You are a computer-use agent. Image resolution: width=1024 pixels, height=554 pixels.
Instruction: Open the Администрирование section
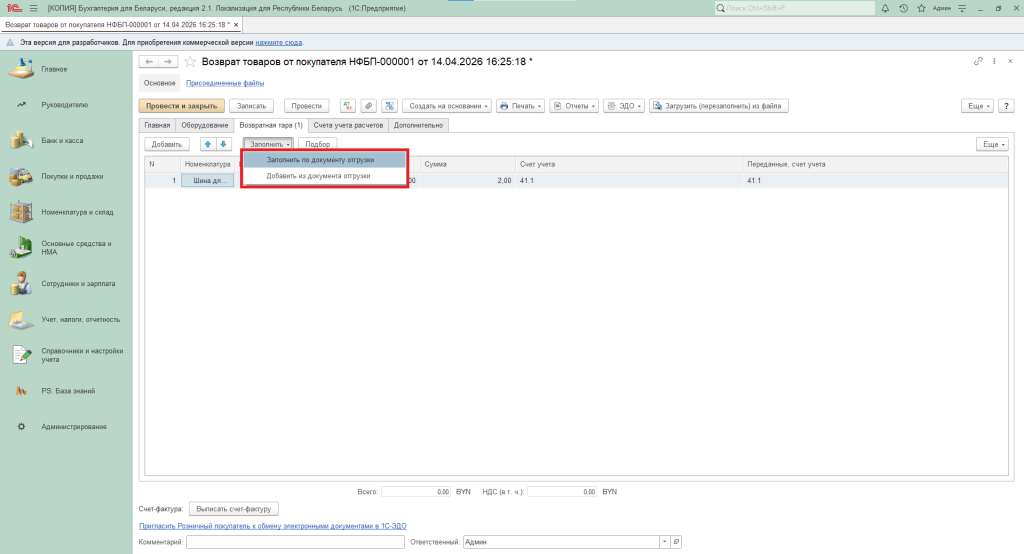pos(74,427)
